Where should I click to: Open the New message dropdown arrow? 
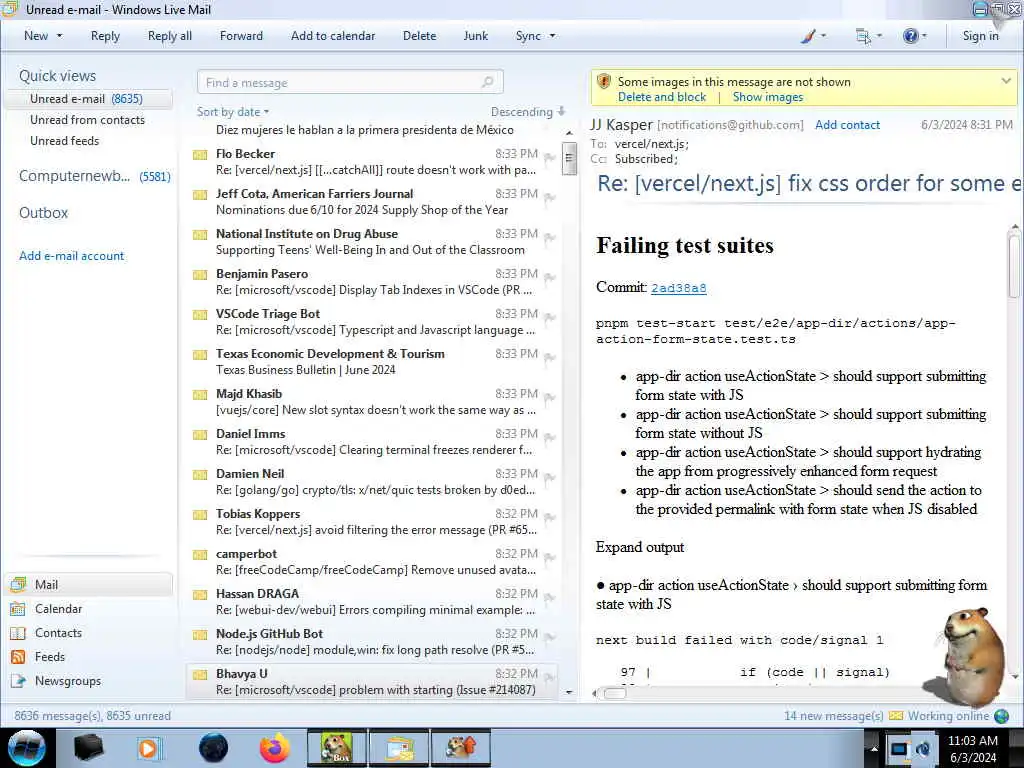pos(60,36)
